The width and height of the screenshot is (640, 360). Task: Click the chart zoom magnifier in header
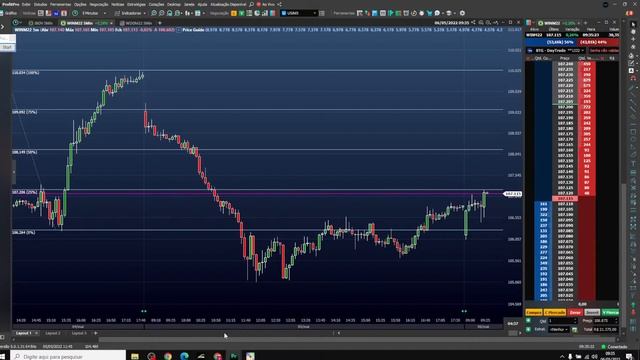tap(481, 22)
